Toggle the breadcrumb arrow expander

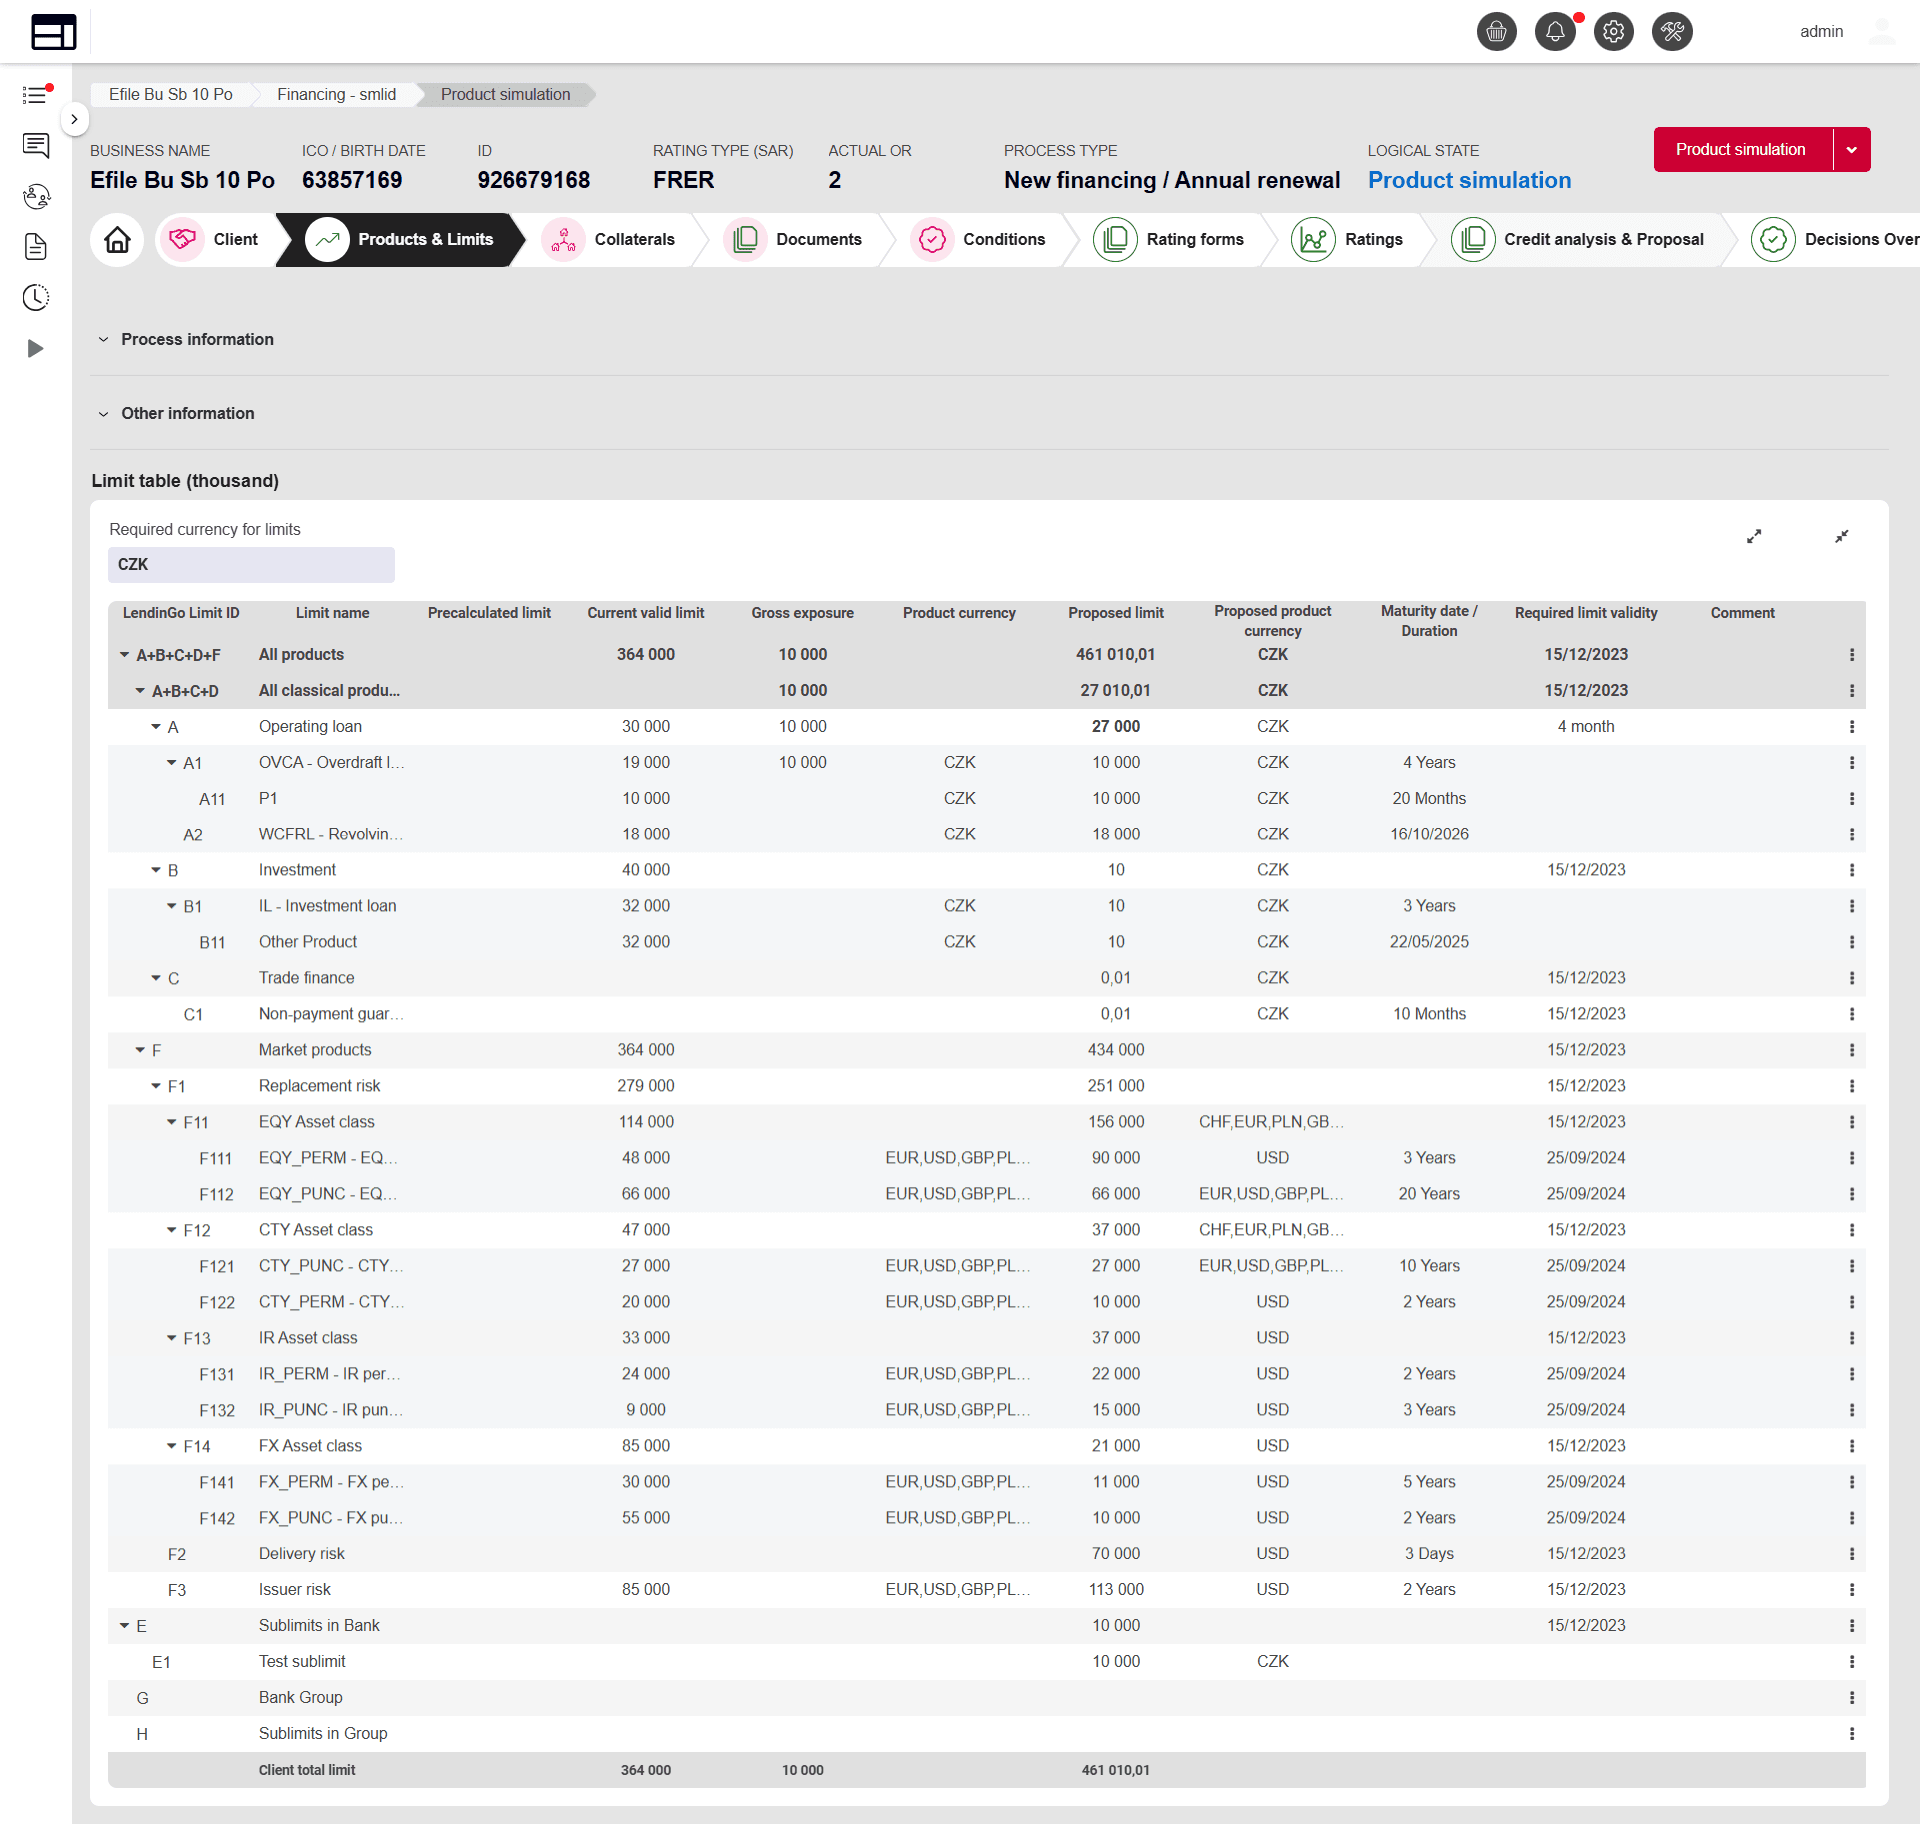tap(75, 120)
